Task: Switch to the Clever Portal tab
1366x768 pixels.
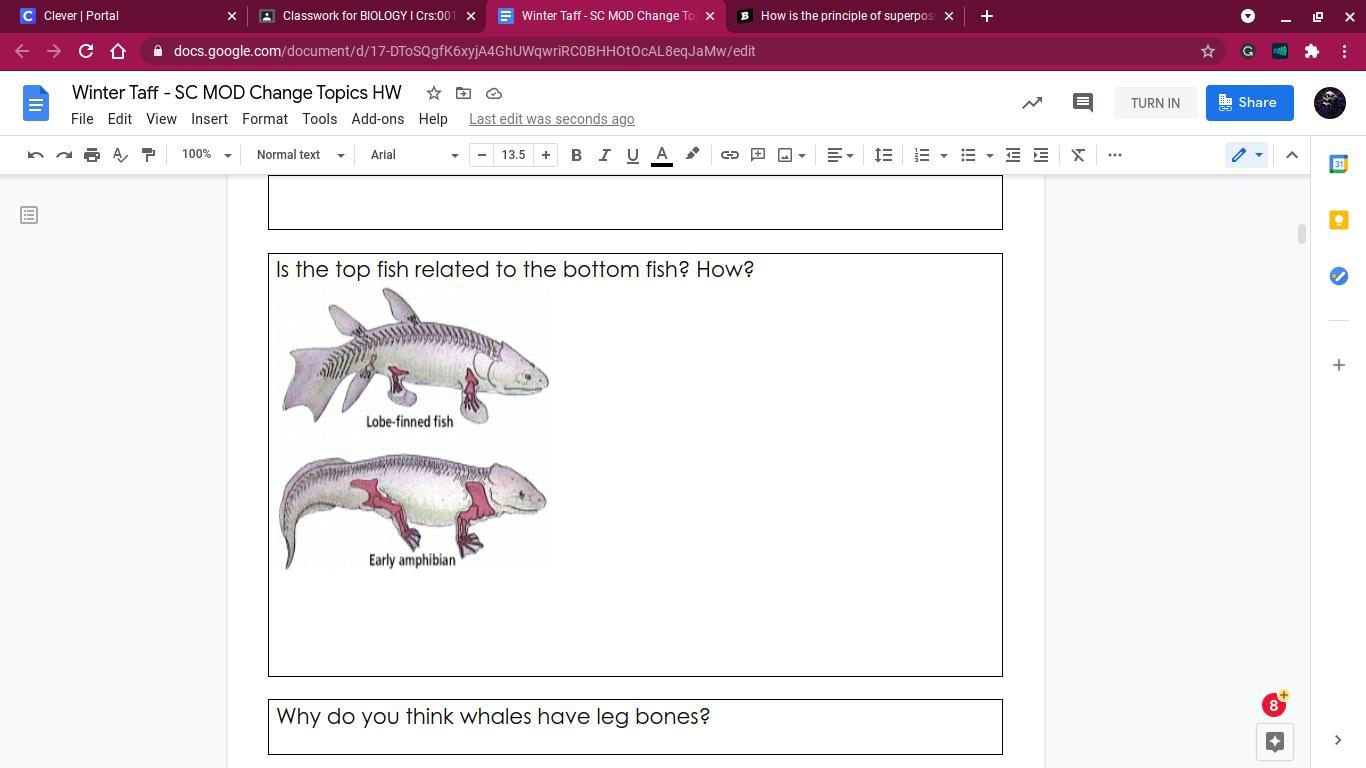Action: pyautogui.click(x=120, y=16)
